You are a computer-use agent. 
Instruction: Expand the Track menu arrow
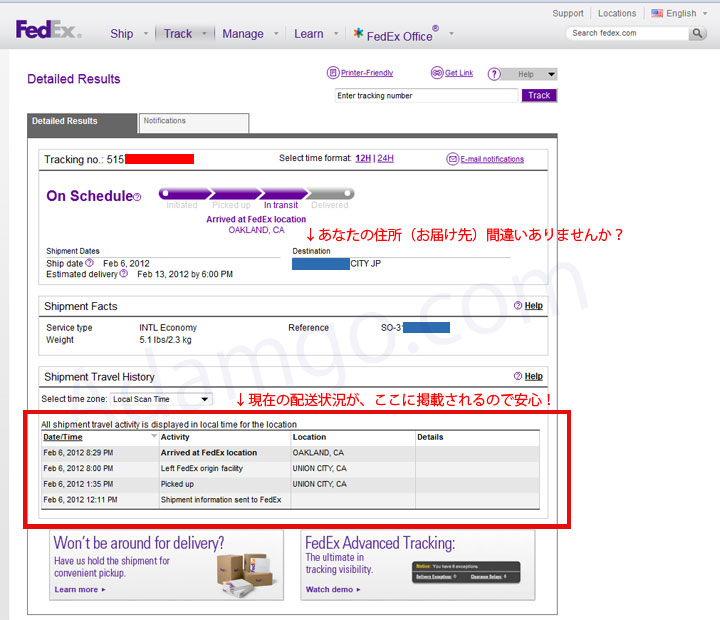pos(204,34)
